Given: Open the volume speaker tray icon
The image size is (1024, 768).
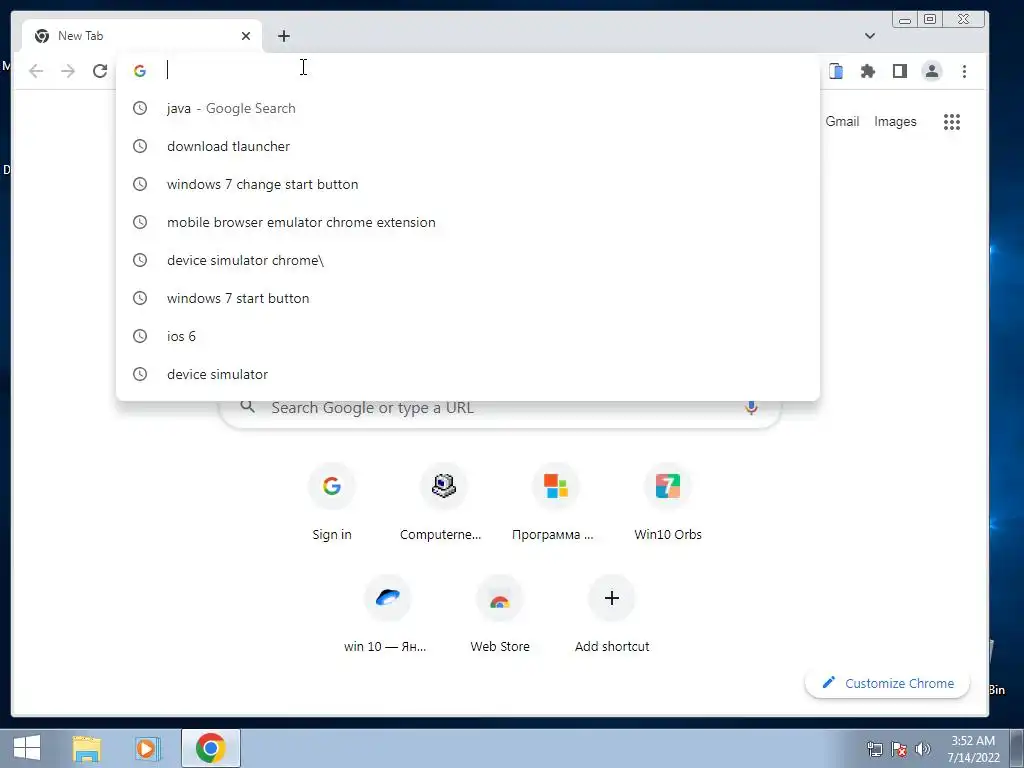Looking at the screenshot, I should coord(923,749).
